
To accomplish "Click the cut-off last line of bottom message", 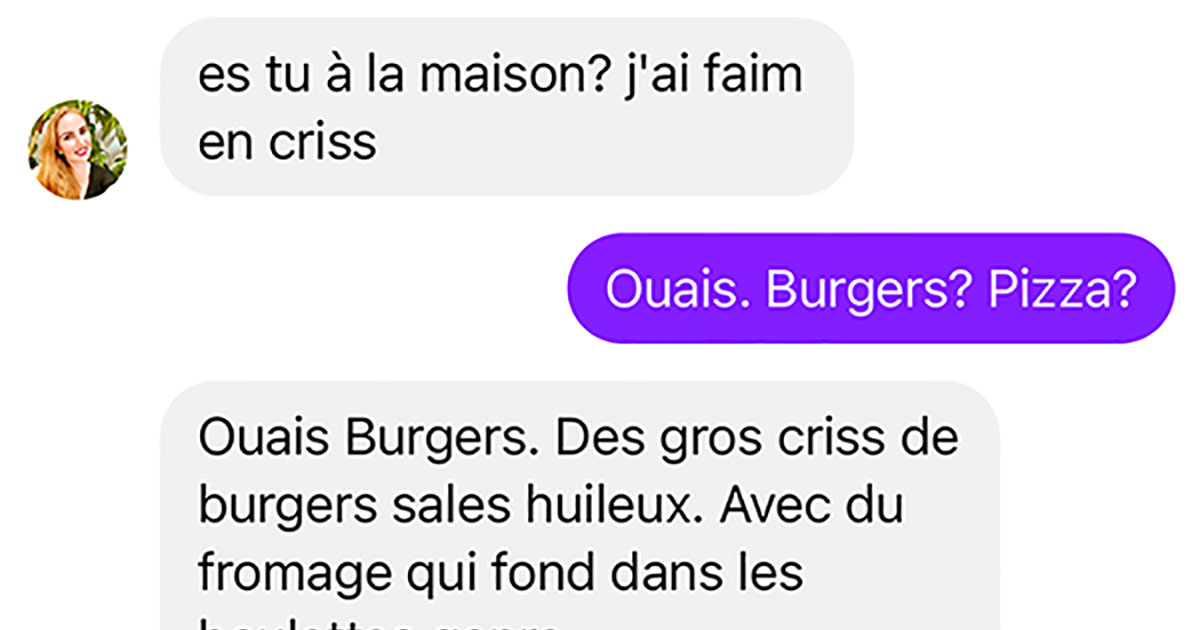I will click(380, 624).
